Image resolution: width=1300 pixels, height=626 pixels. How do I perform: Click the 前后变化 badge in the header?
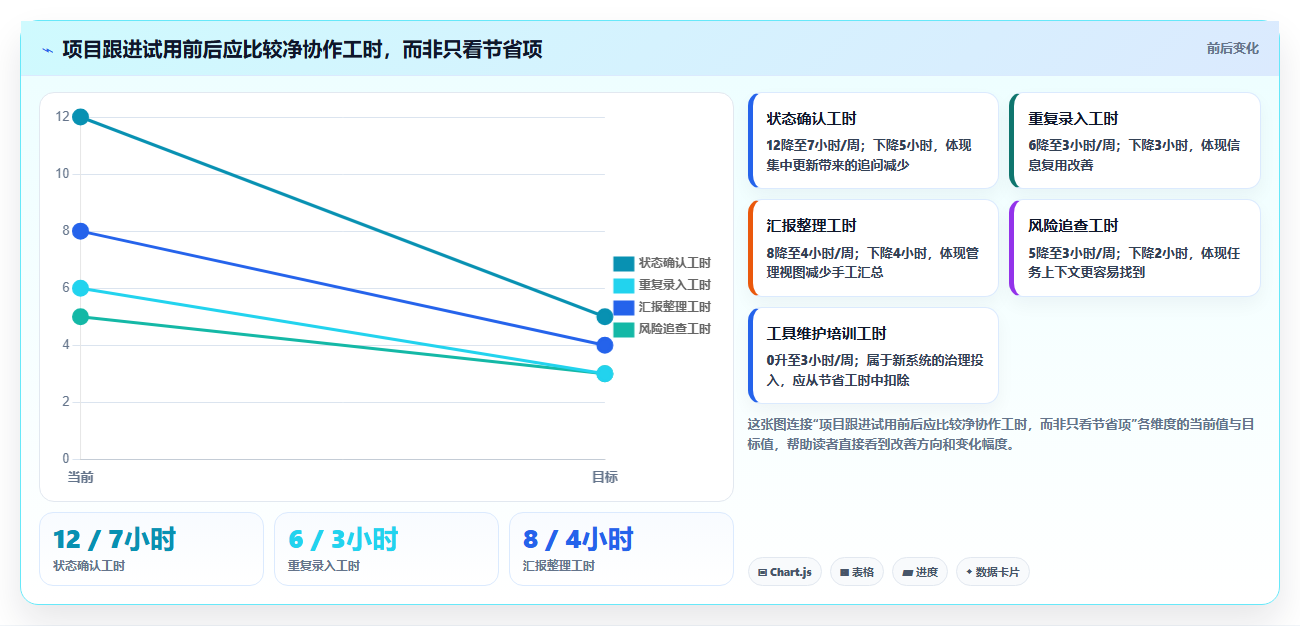(1232, 48)
